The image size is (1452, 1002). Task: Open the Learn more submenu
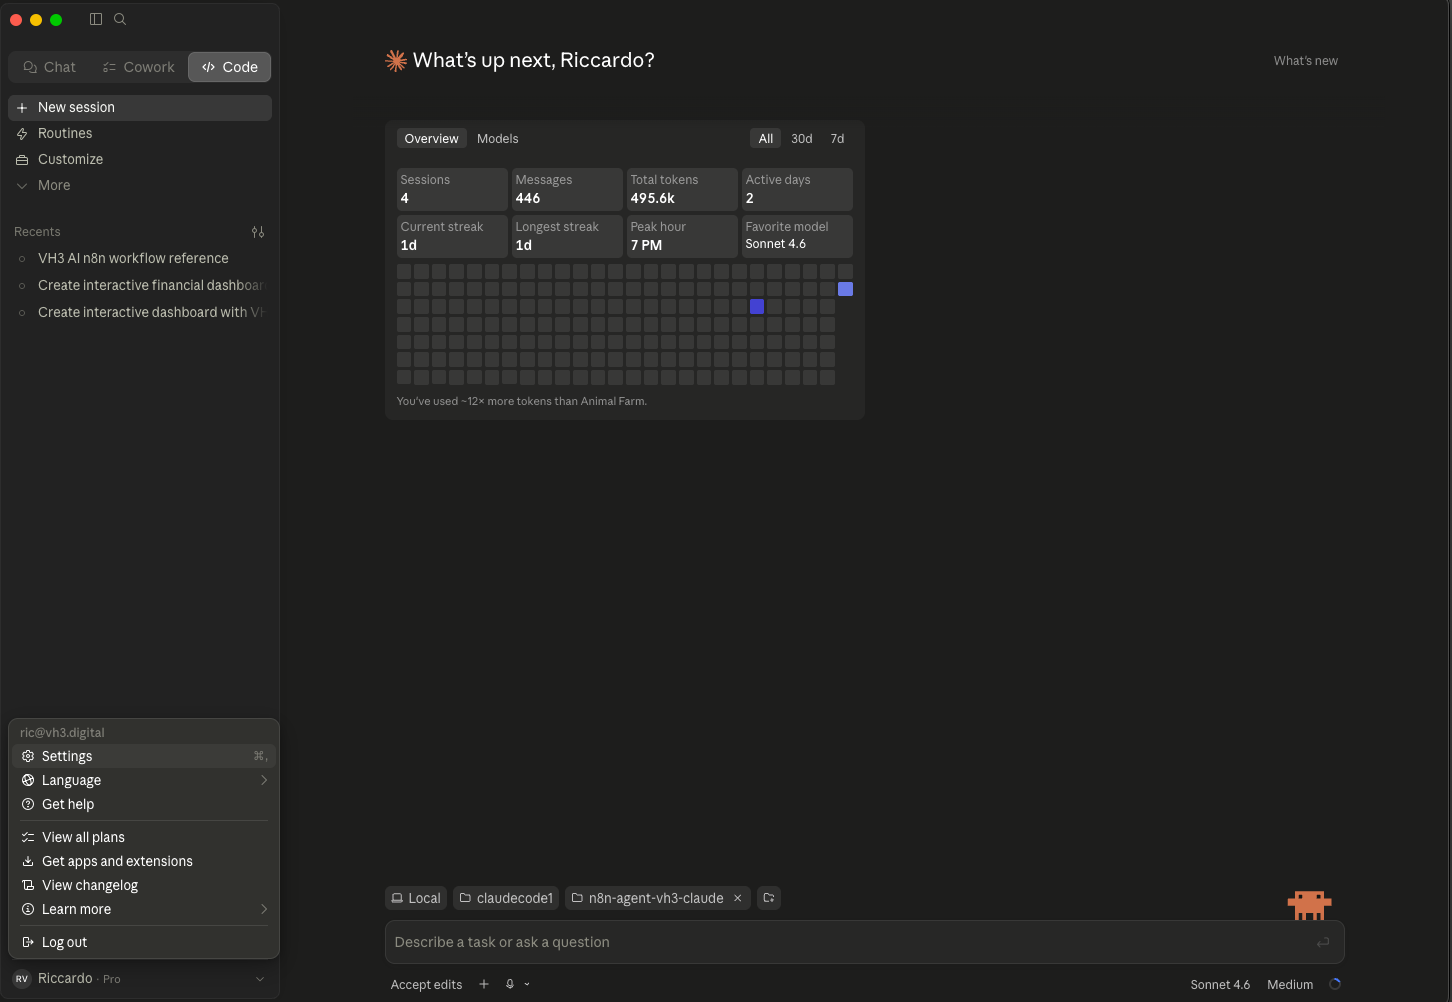click(144, 909)
